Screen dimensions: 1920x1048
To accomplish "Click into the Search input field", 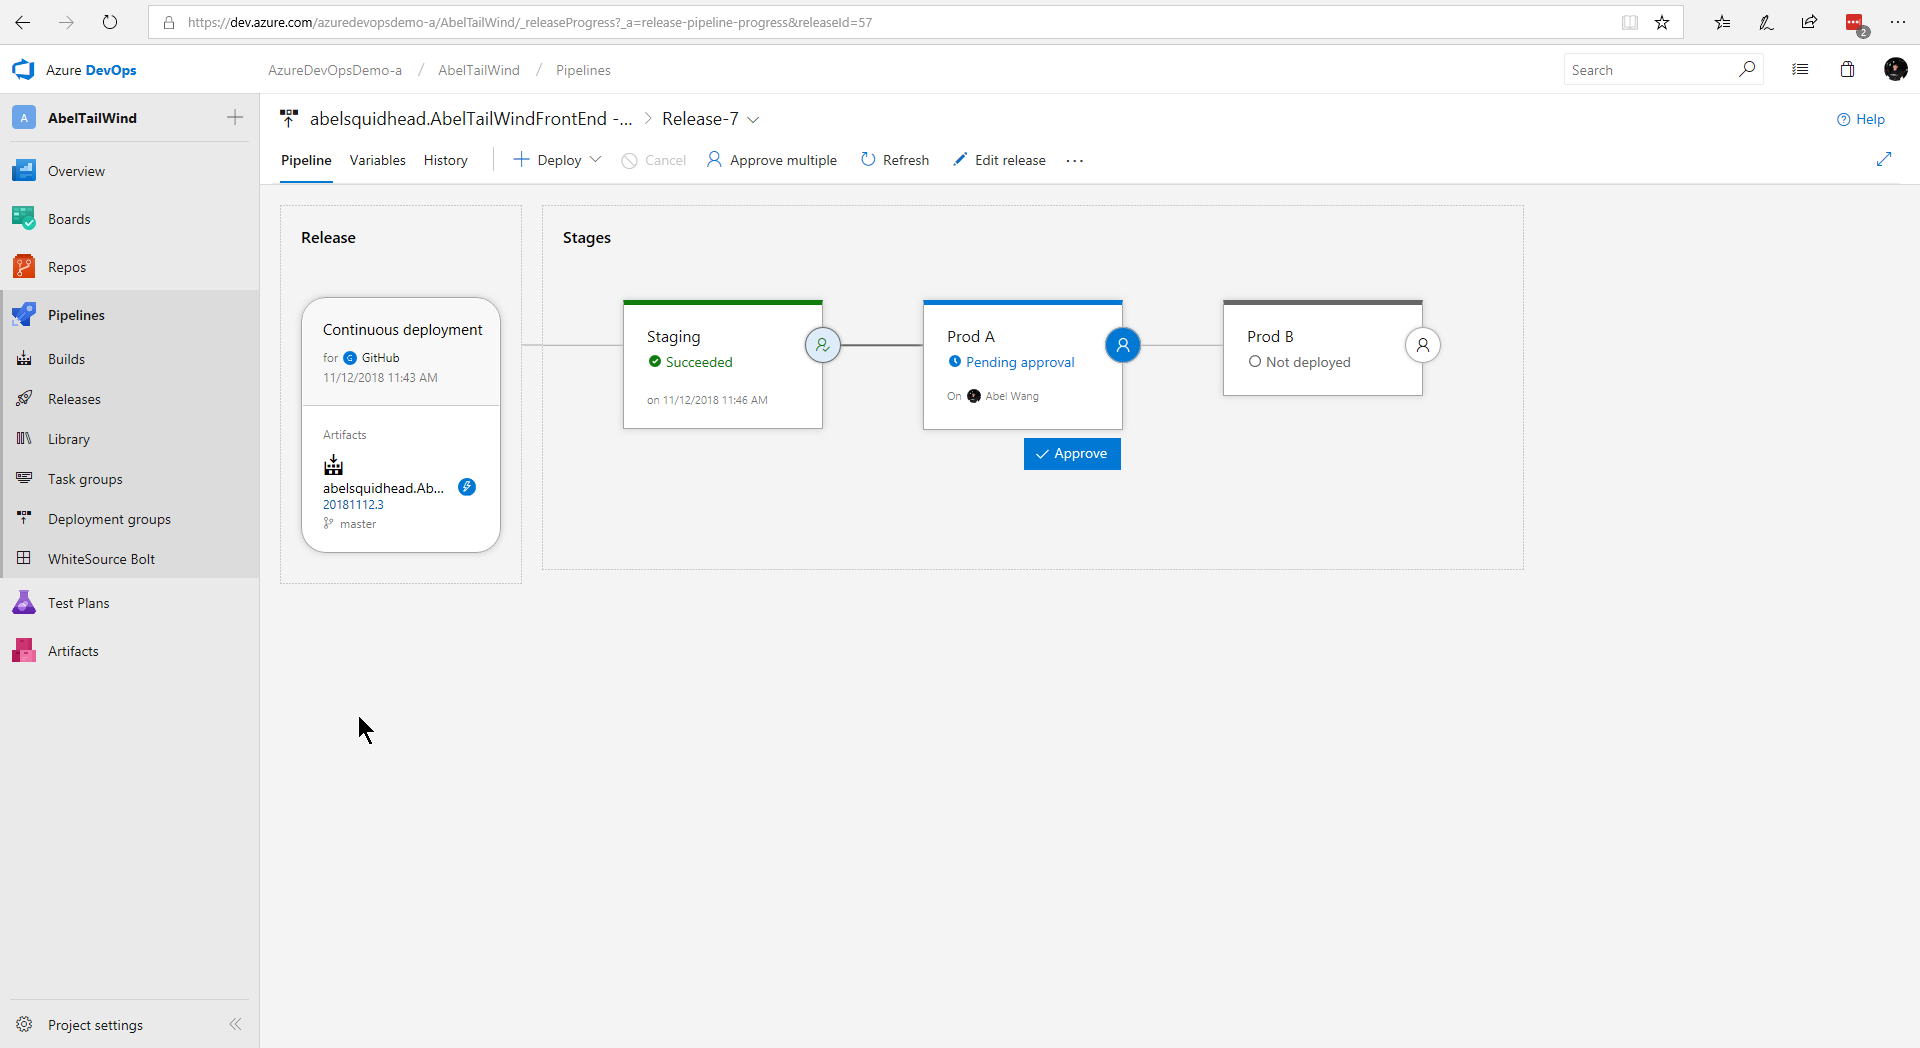I will 1650,70.
